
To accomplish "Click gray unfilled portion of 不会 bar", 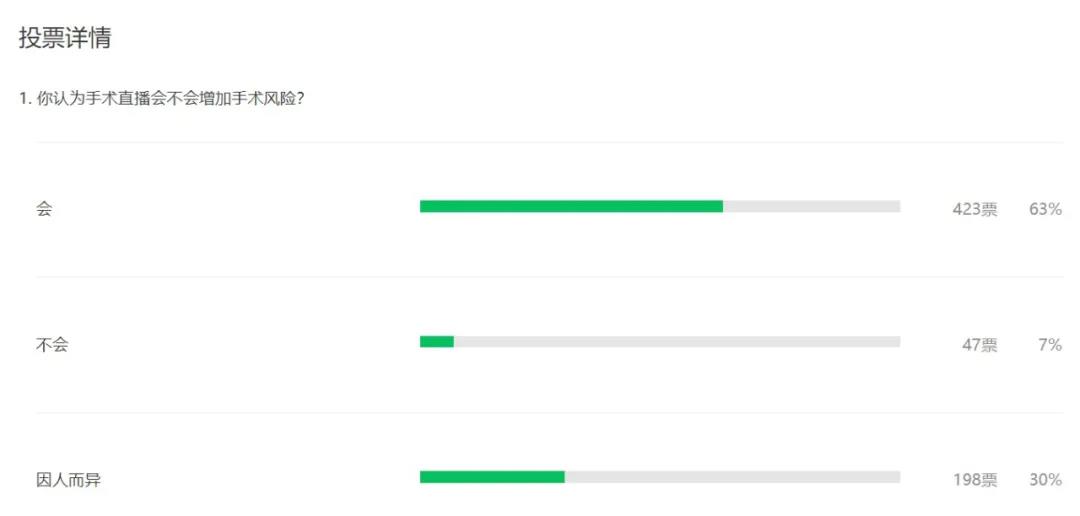I will [677, 342].
